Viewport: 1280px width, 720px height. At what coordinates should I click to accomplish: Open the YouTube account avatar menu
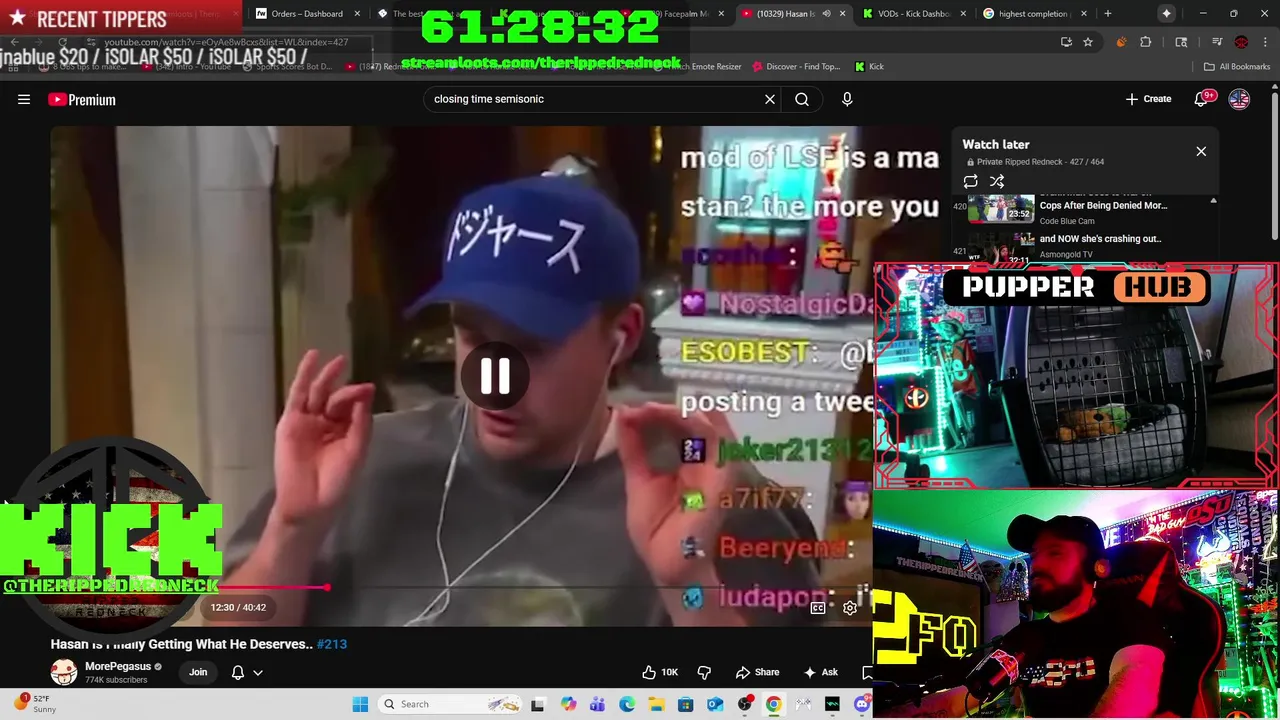(x=1239, y=99)
